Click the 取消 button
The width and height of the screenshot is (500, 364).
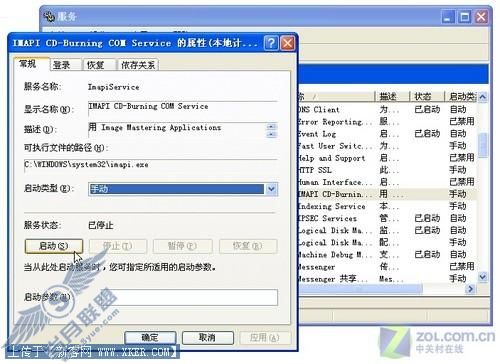(x=208, y=338)
